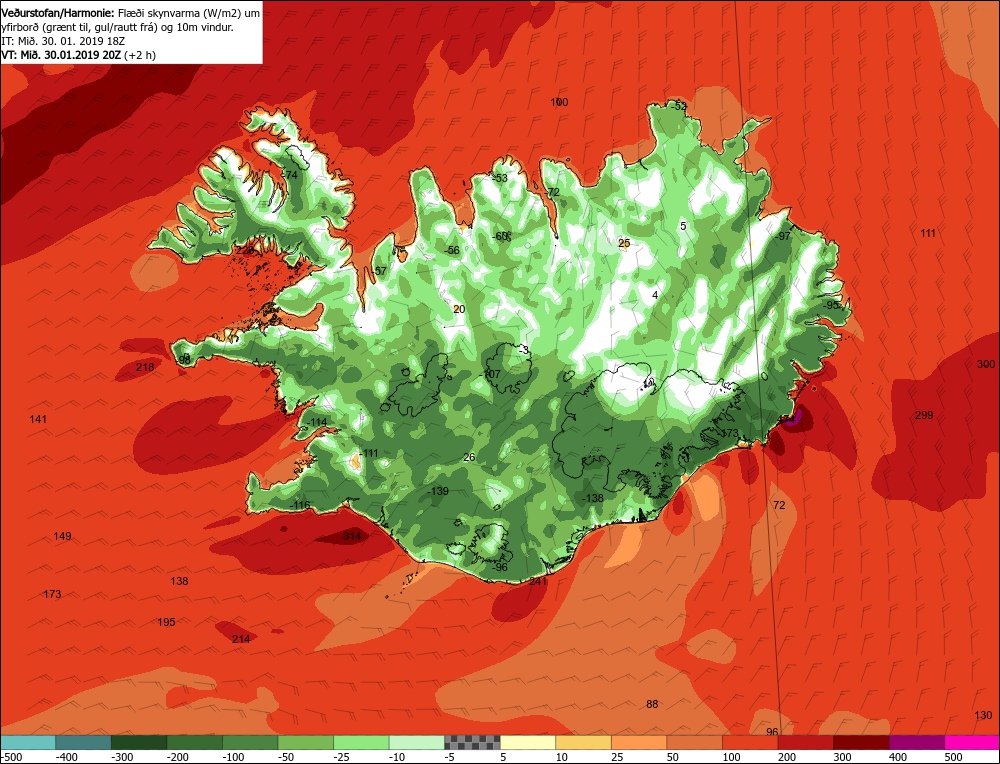Click the purple swatch between 400 and 500
Screen dimensions: 1000x764
point(916,742)
